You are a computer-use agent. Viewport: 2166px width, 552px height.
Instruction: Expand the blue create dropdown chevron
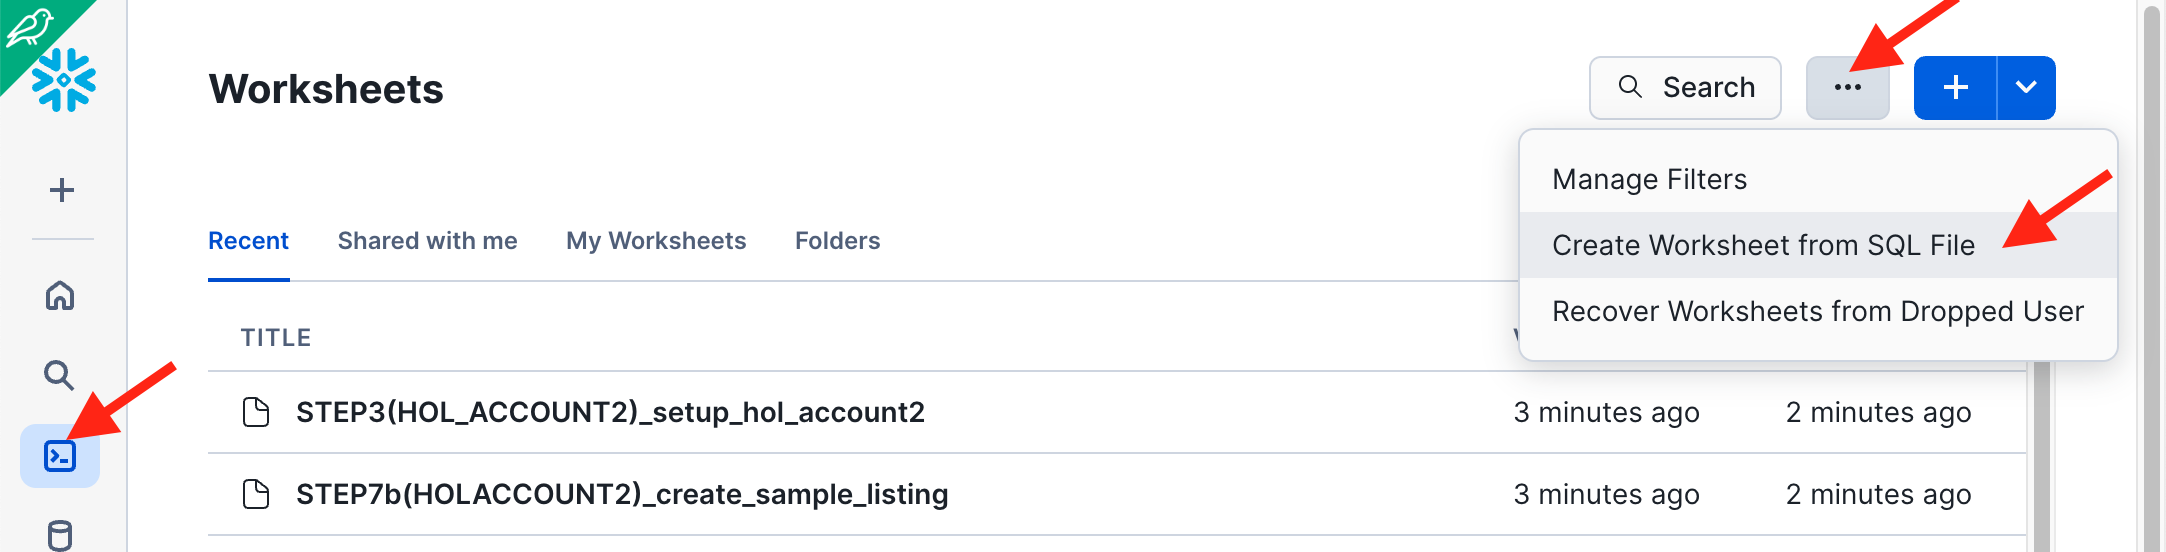2026,88
